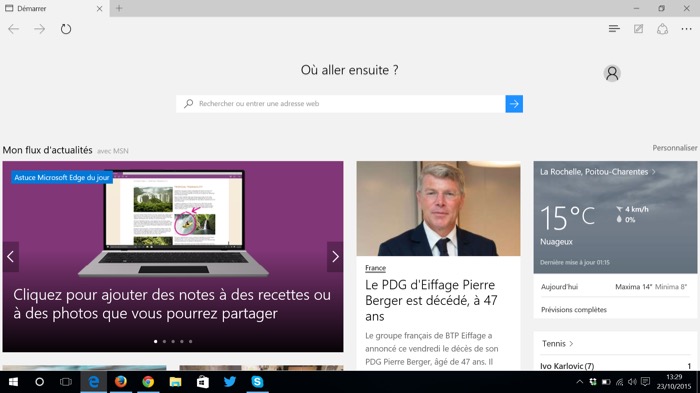Select fourth carousel pagination dot
This screenshot has height=393, width=700.
pyautogui.click(x=182, y=341)
